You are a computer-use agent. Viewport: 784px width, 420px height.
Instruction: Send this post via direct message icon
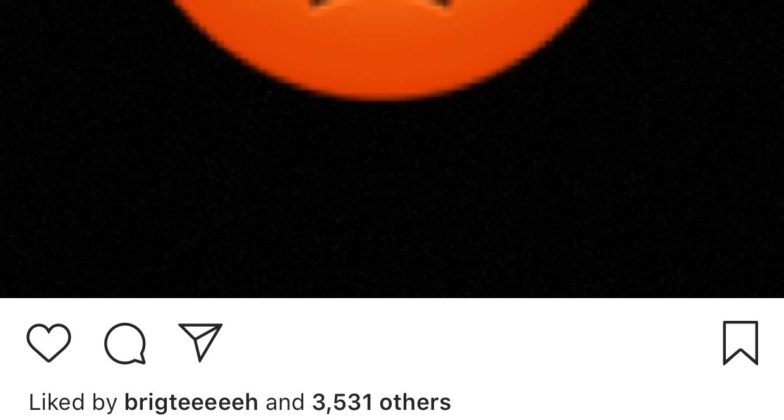coord(200,342)
